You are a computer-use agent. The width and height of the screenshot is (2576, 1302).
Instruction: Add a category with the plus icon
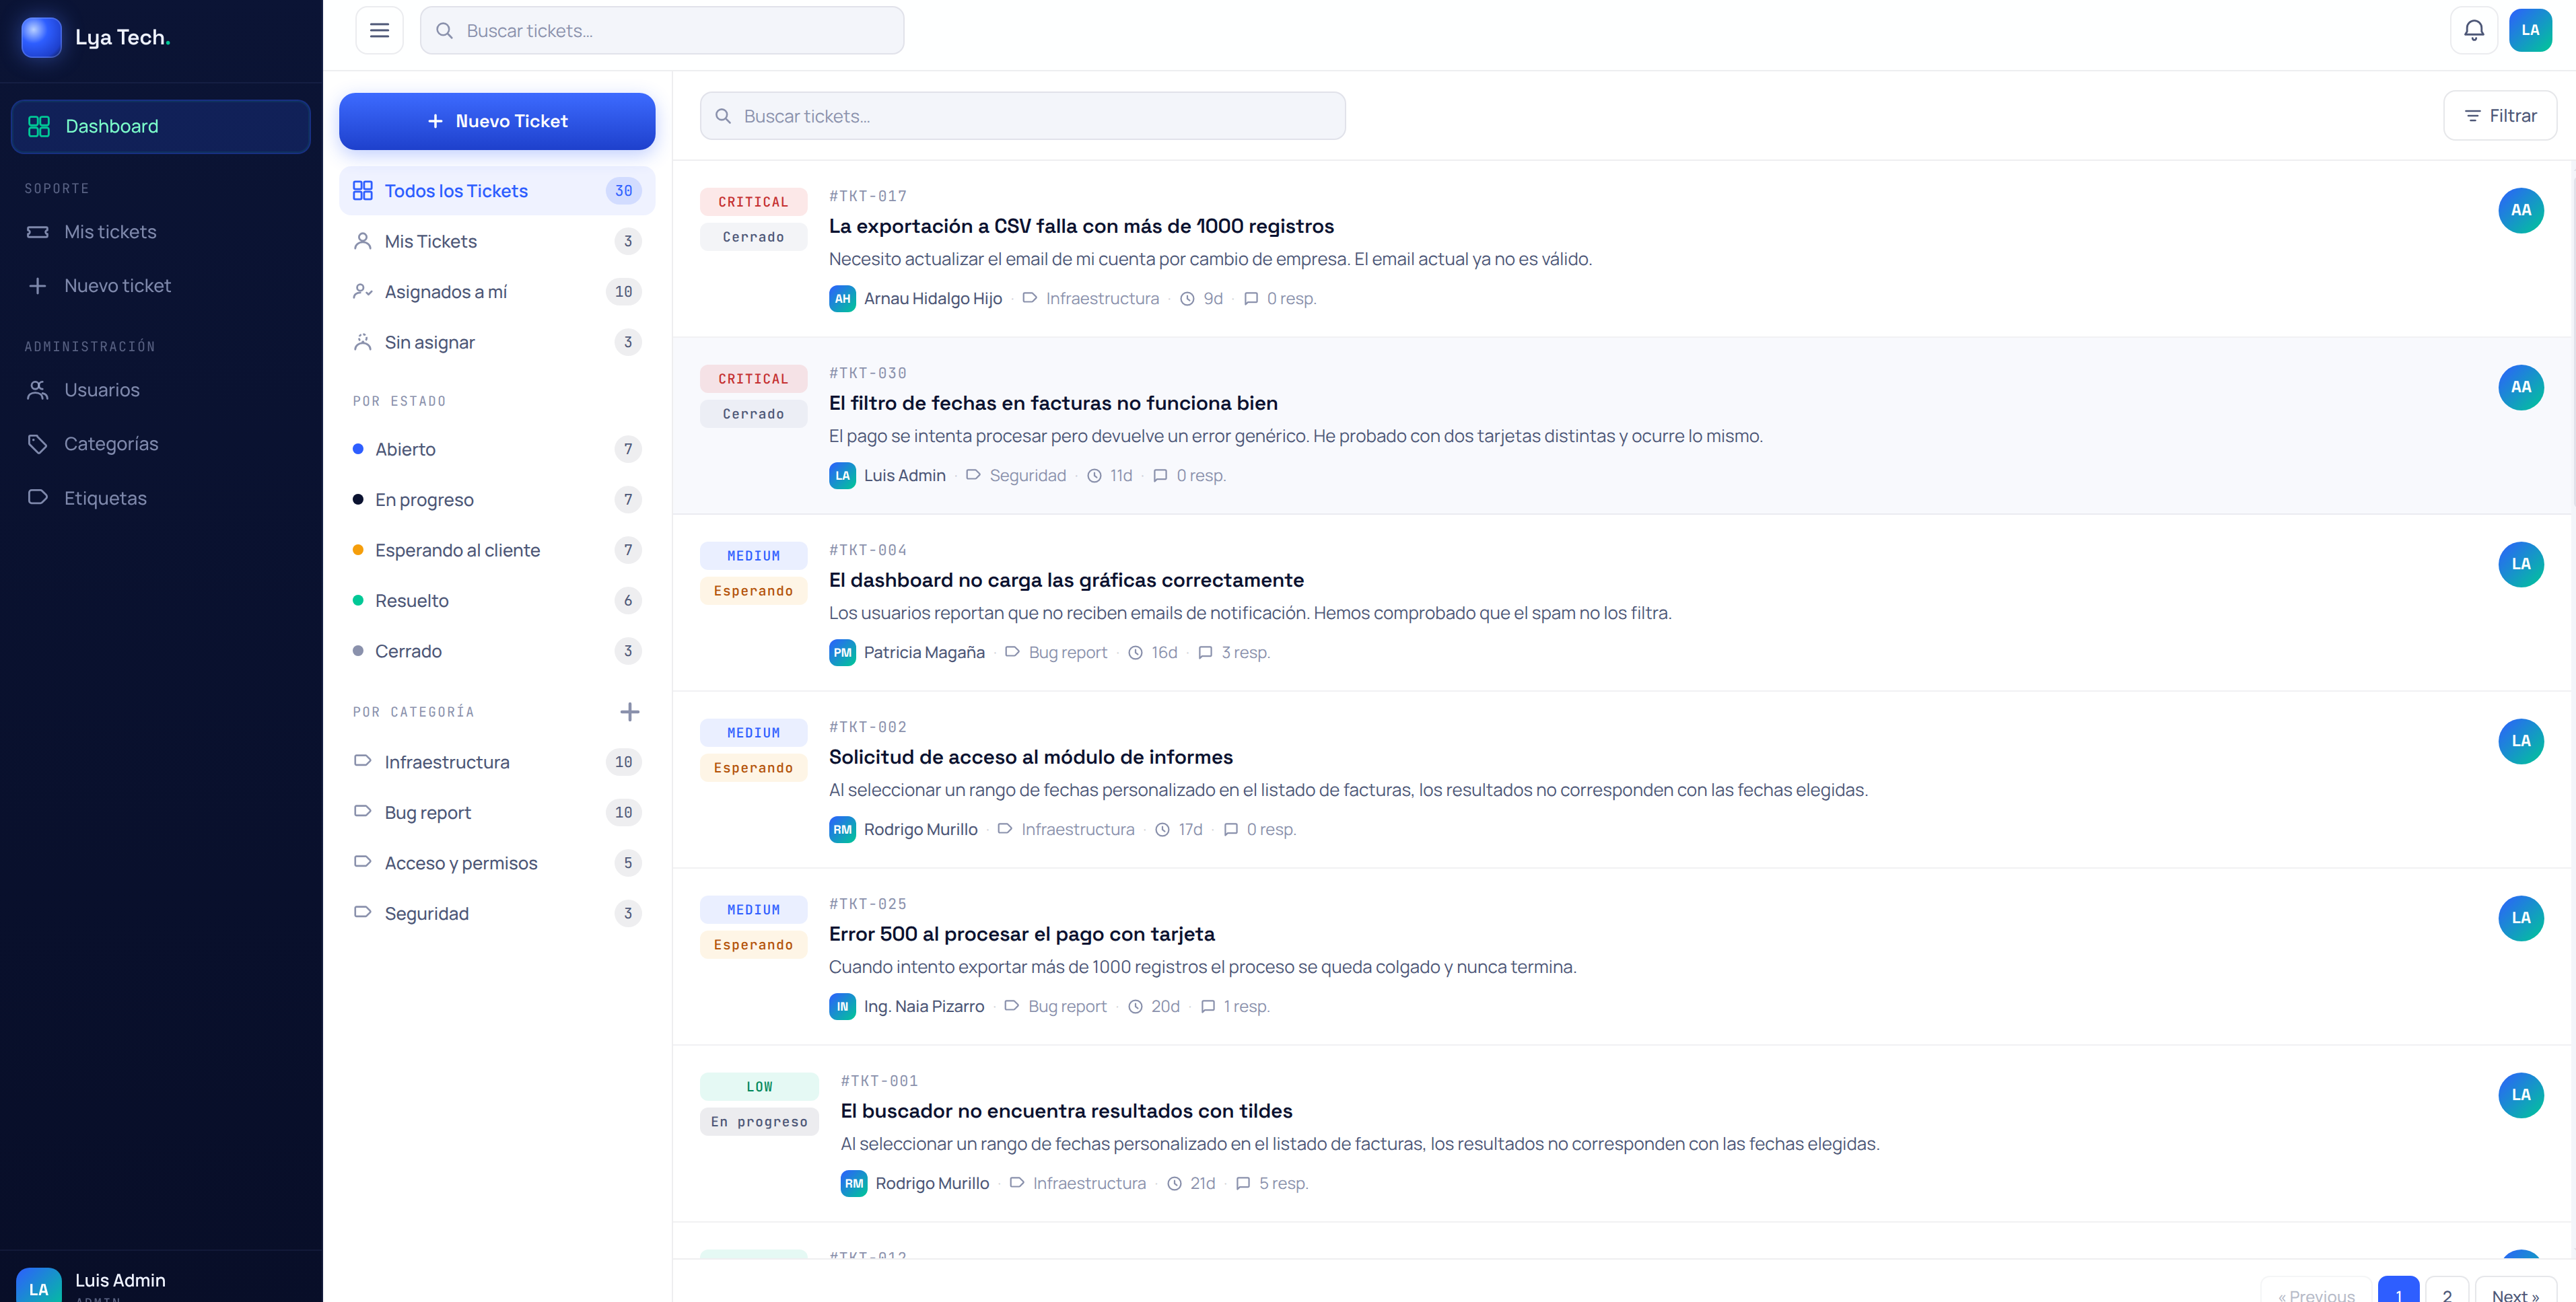[629, 712]
